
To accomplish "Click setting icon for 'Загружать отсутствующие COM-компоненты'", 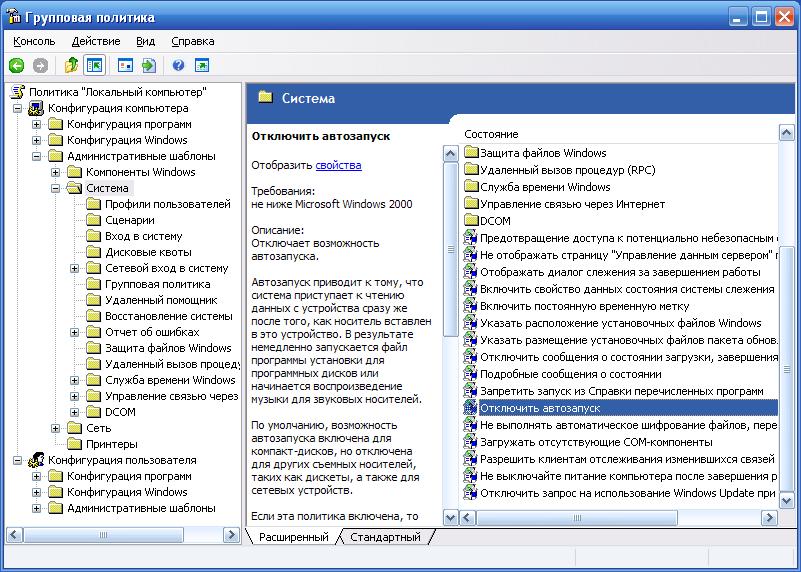I will tap(470, 442).
